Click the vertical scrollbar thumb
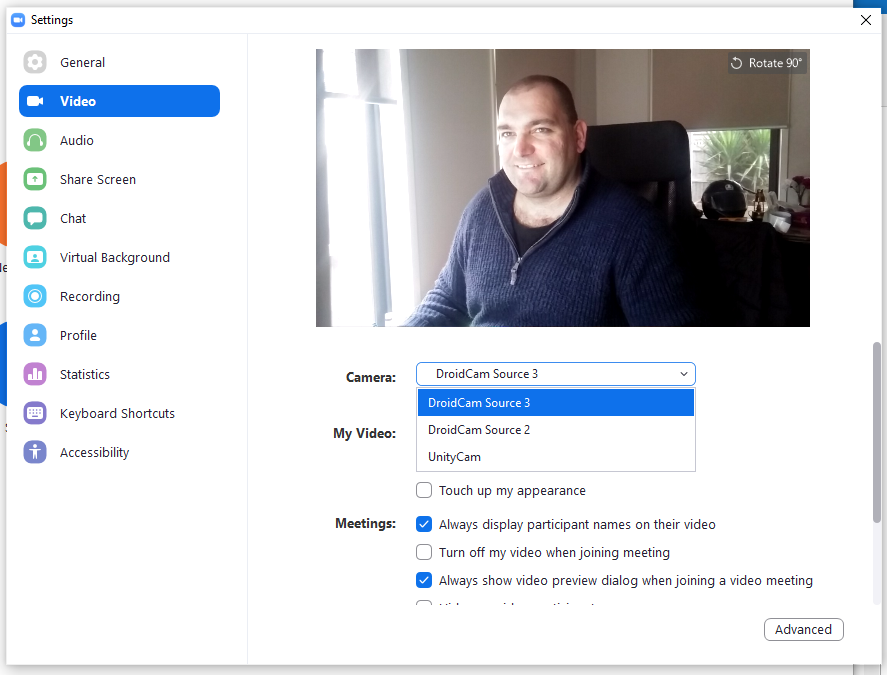 pos(877,432)
